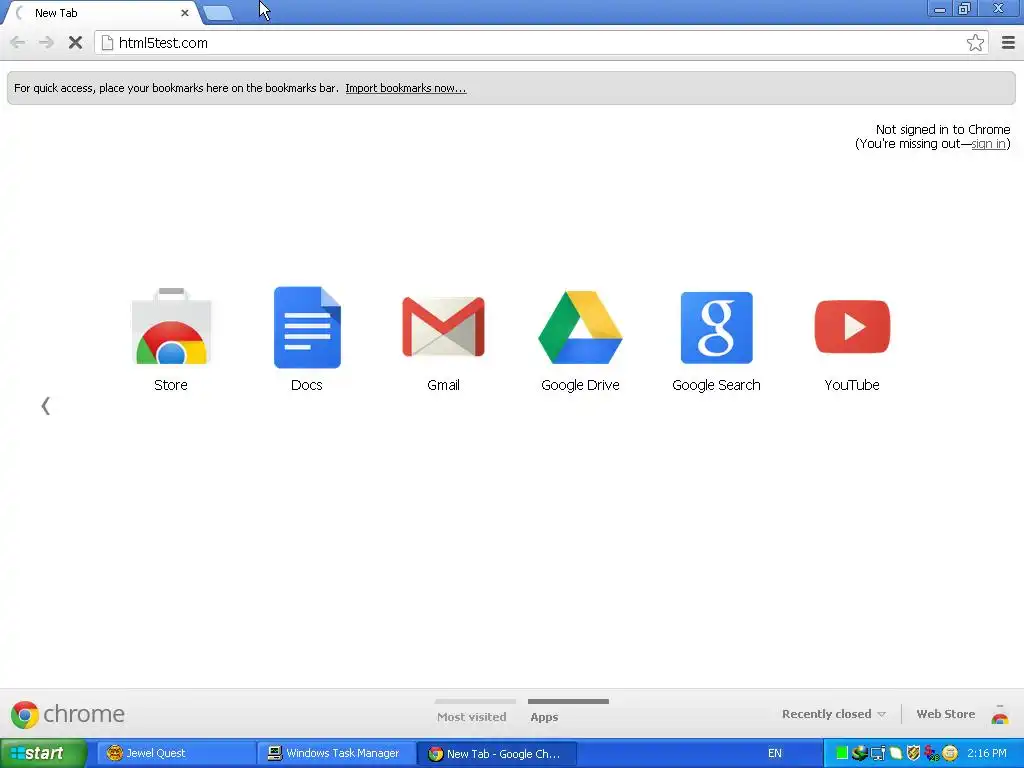Click the green square tray icon
This screenshot has width=1024, height=768.
(x=841, y=753)
